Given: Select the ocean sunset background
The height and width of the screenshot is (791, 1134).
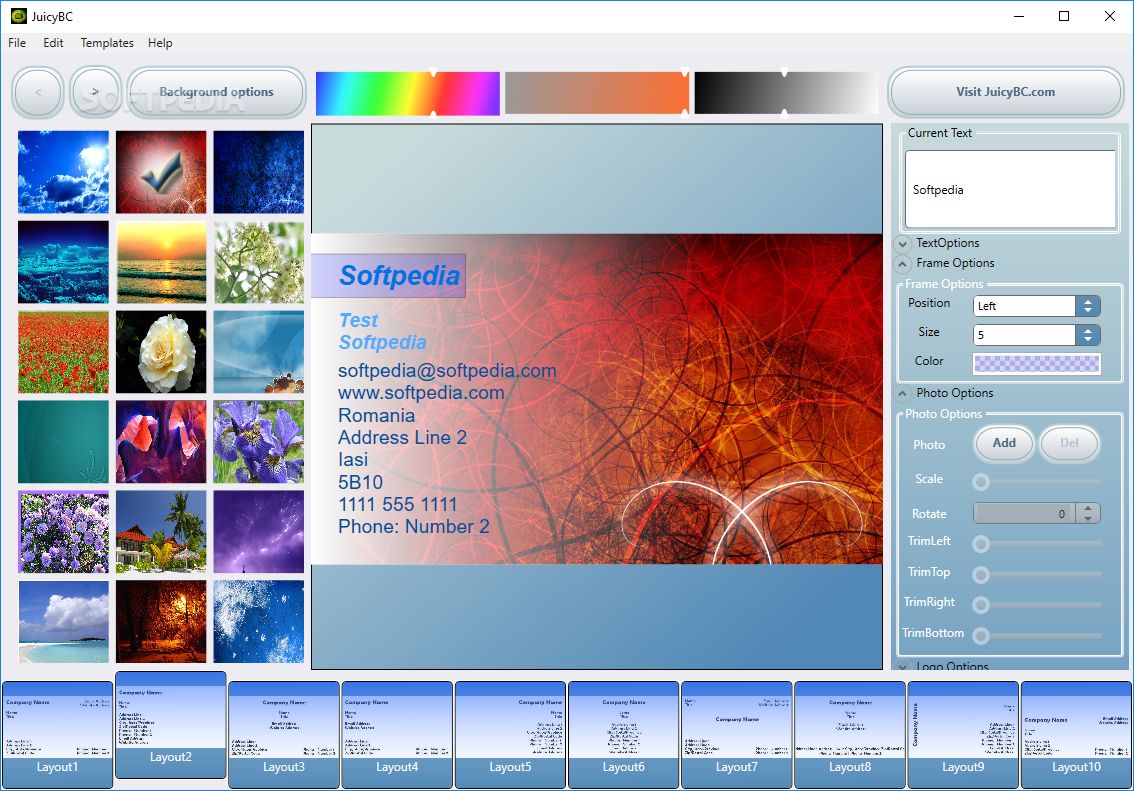Looking at the screenshot, I should click(161, 262).
